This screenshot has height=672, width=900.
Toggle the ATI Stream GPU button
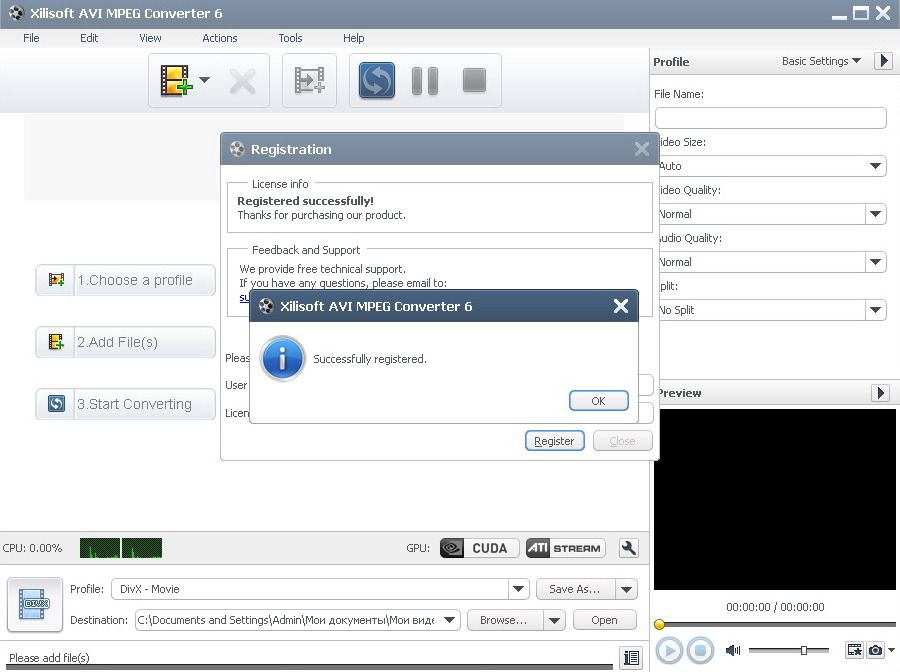pos(565,548)
